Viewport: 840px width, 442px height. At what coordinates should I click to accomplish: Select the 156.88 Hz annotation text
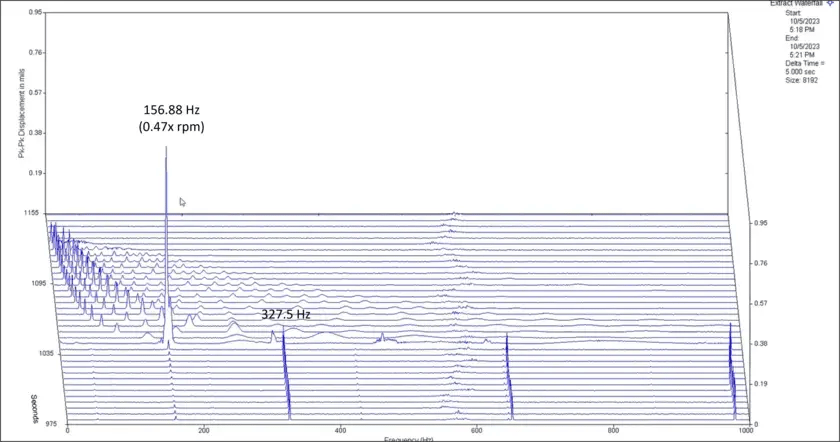point(171,110)
